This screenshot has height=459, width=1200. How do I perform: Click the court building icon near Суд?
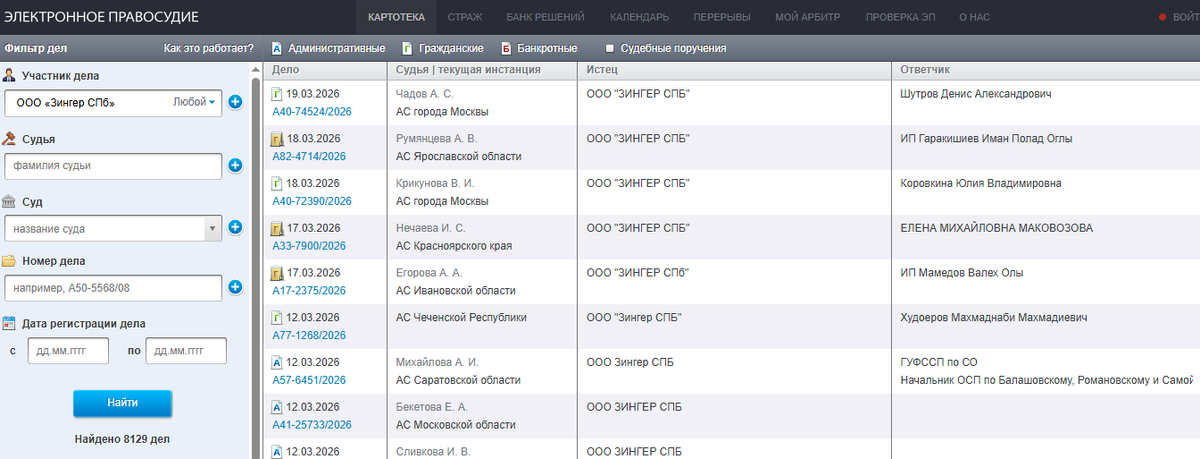click(9, 201)
